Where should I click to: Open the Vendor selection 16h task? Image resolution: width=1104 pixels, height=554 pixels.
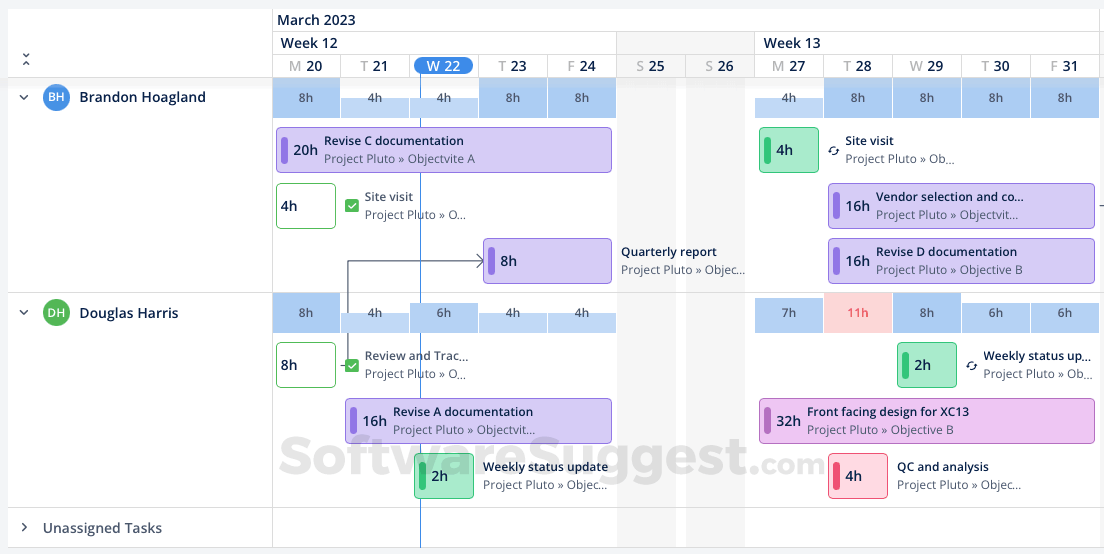click(x=960, y=206)
